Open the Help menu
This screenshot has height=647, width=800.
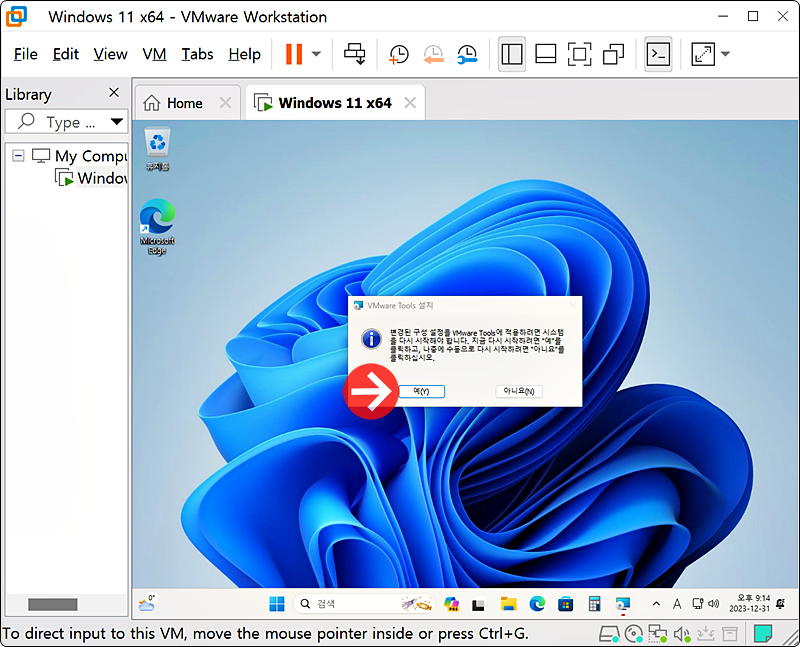pos(244,54)
